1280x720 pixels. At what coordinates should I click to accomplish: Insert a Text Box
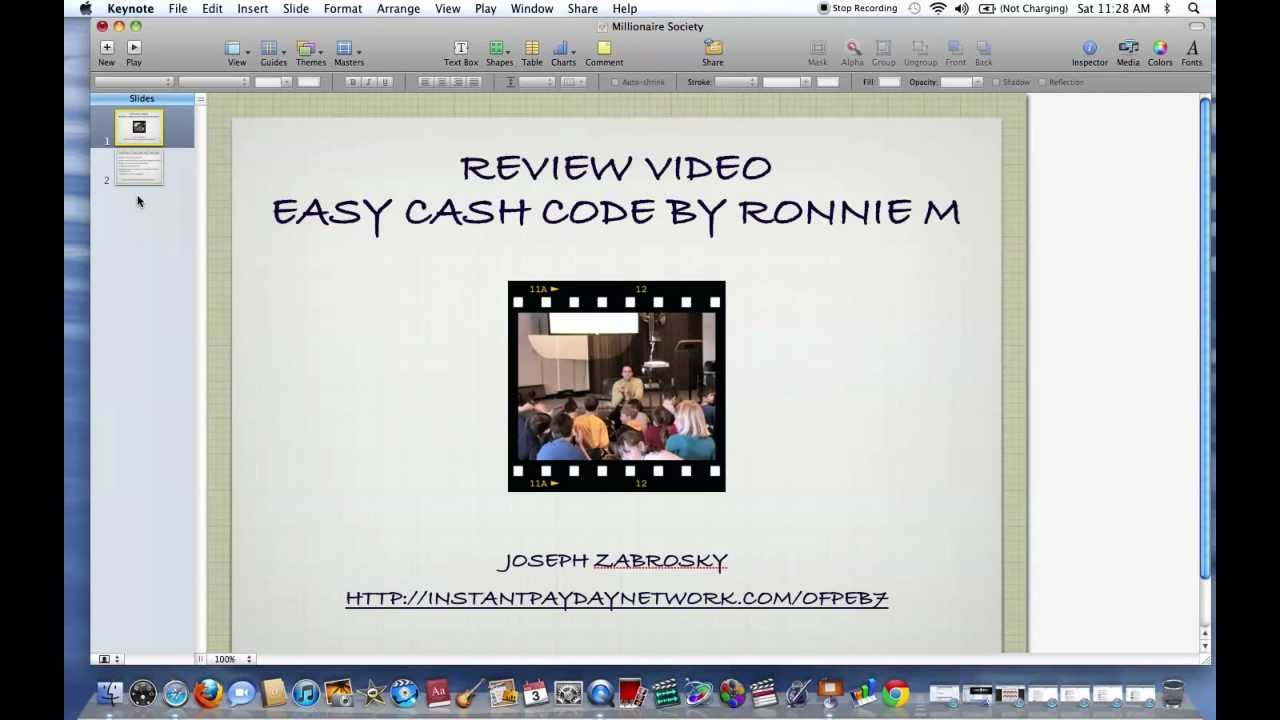(461, 53)
